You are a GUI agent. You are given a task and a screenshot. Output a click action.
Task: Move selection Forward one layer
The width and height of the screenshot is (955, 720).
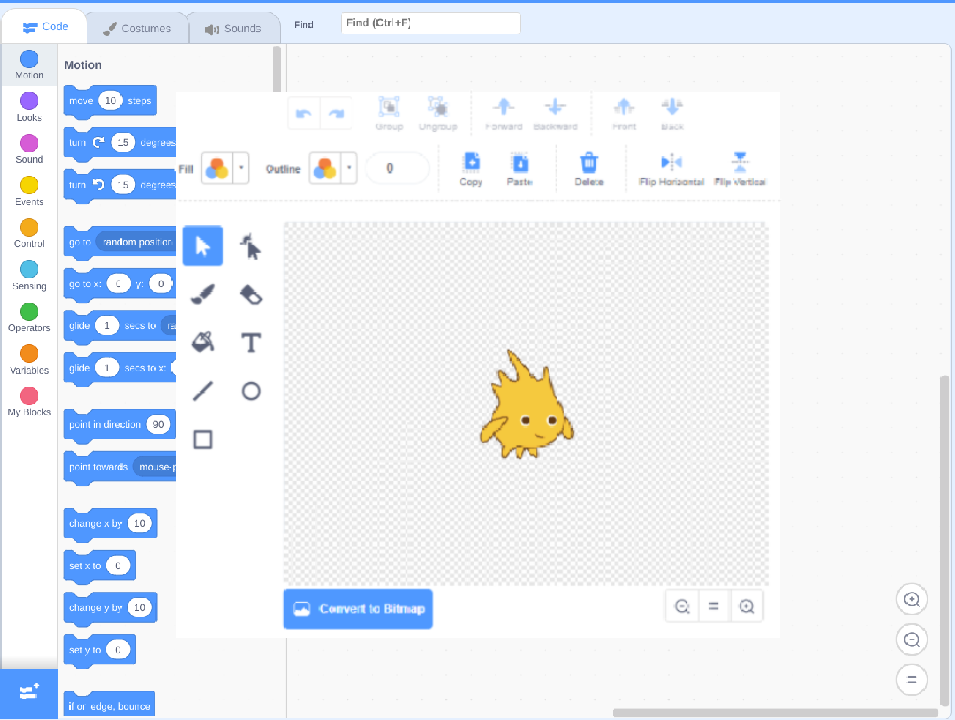[504, 114]
